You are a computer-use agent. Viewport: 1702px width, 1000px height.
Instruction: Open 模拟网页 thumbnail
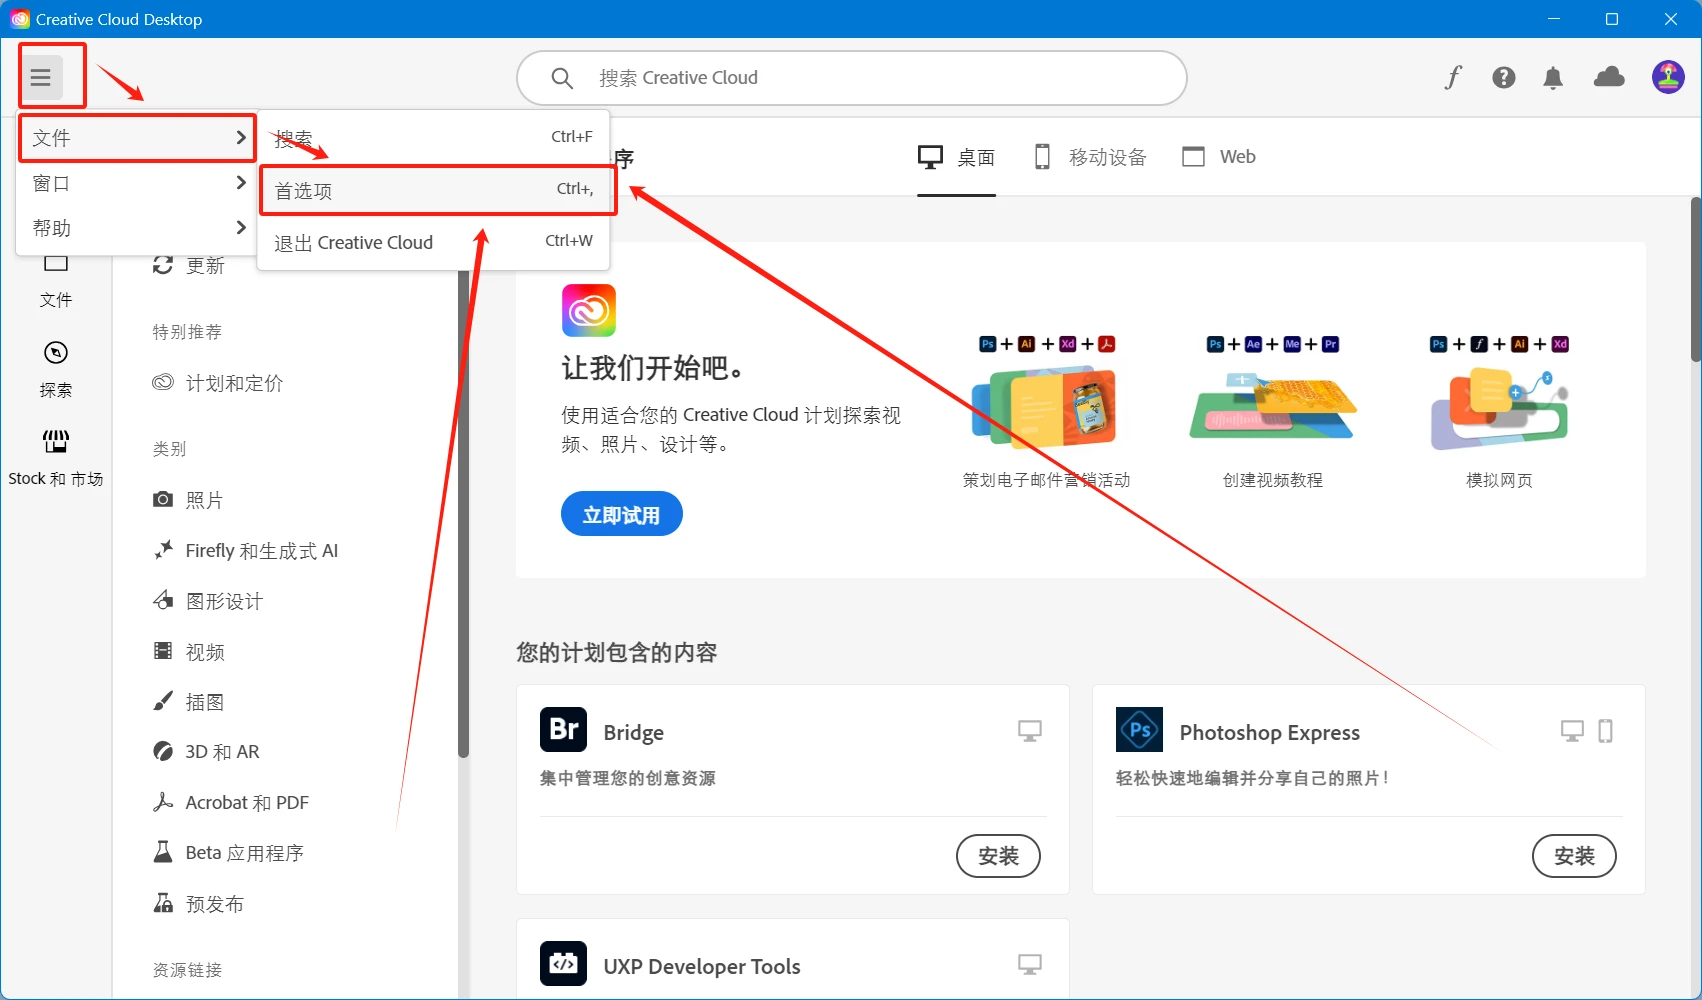[1499, 412]
